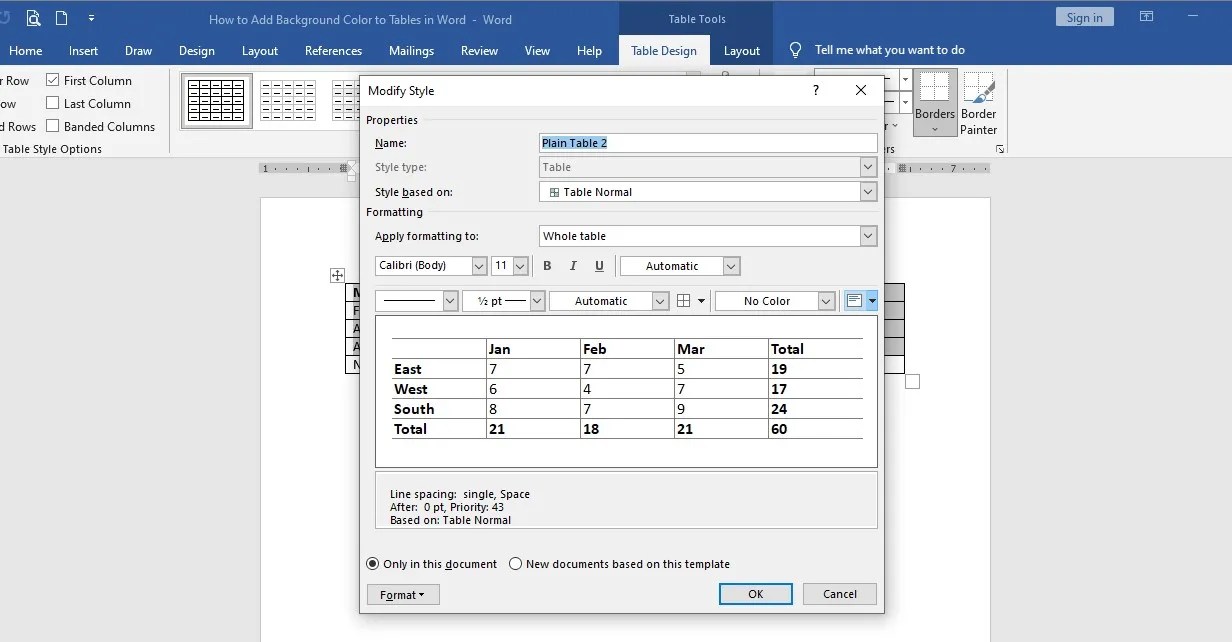This screenshot has height=642, width=1232.
Task: Click the new blank document Quick Access icon
Action: pyautogui.click(x=62, y=17)
